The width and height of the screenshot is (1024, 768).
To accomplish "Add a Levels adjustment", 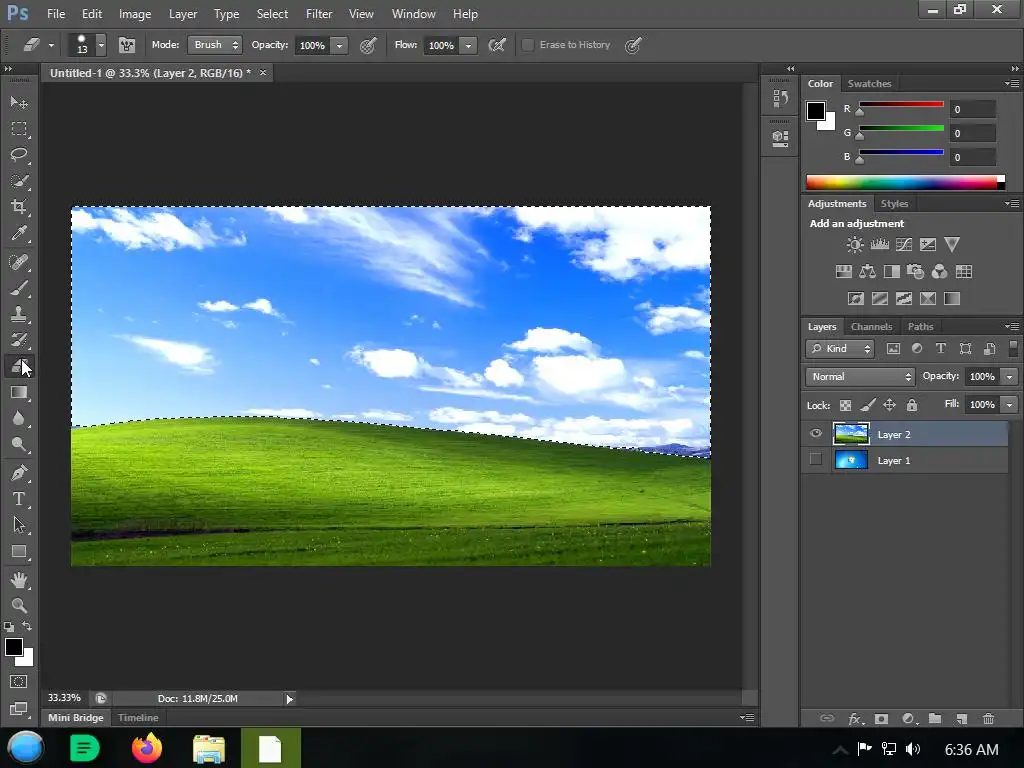I will (880, 245).
